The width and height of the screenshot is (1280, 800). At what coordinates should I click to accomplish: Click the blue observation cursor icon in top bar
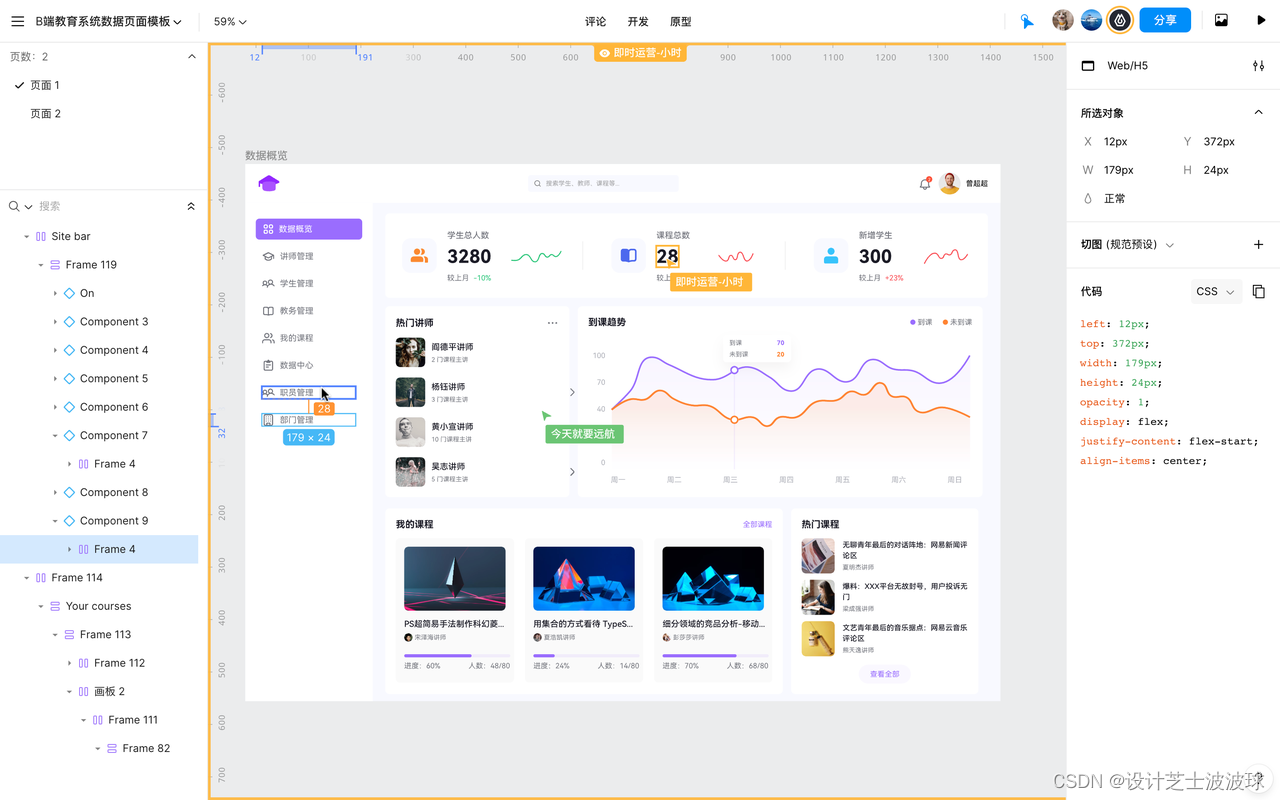click(x=1027, y=21)
